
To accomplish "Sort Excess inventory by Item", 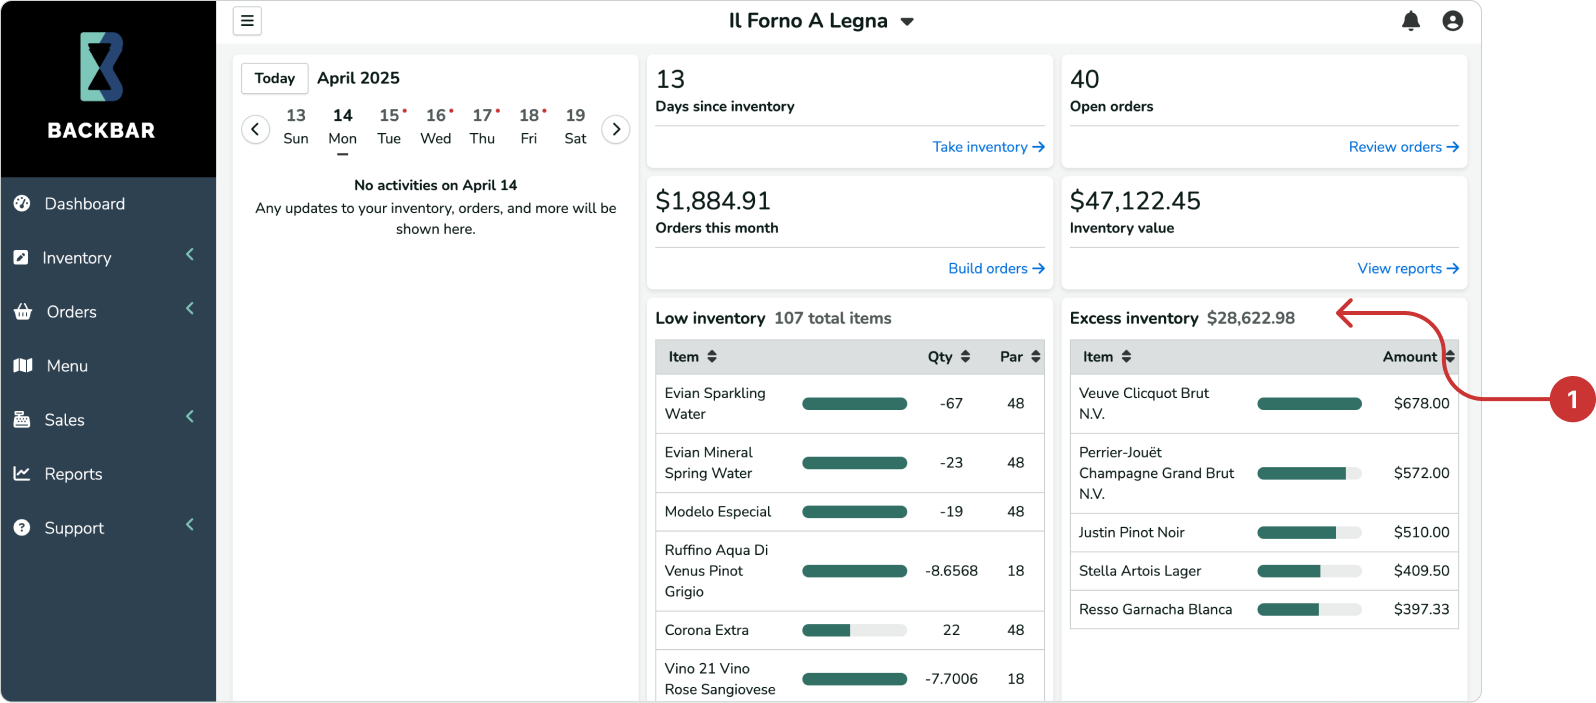I will (x=1126, y=356).
